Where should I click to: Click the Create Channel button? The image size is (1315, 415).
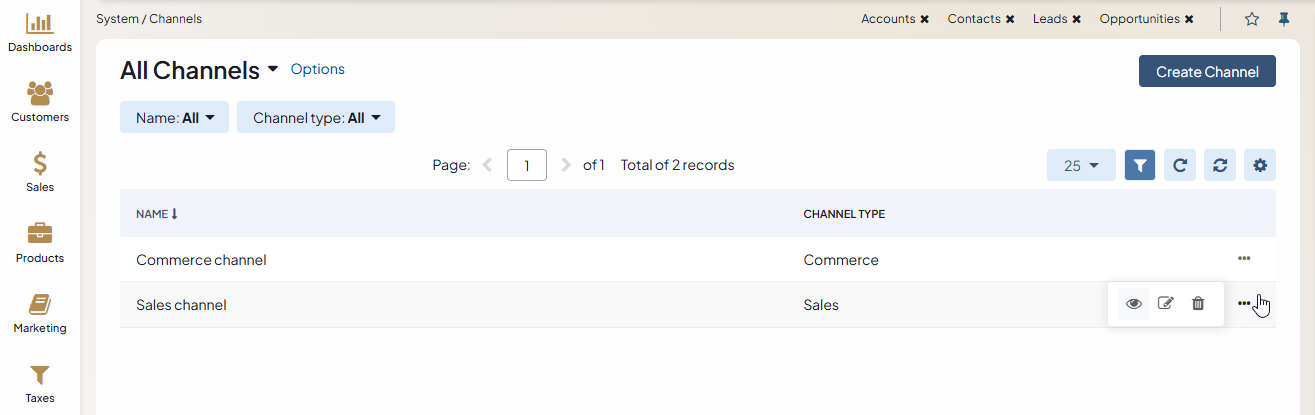pyautogui.click(x=1207, y=72)
